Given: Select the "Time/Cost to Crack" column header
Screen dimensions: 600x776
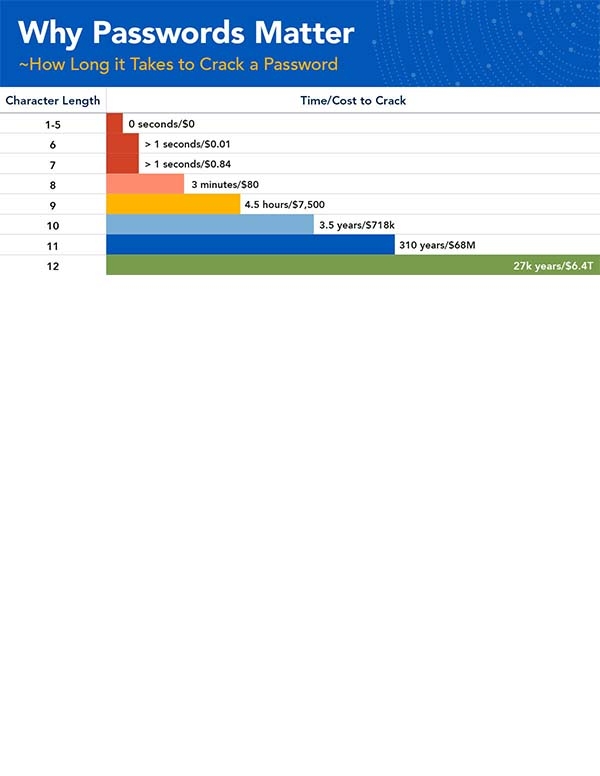Looking at the screenshot, I should tap(353, 101).
